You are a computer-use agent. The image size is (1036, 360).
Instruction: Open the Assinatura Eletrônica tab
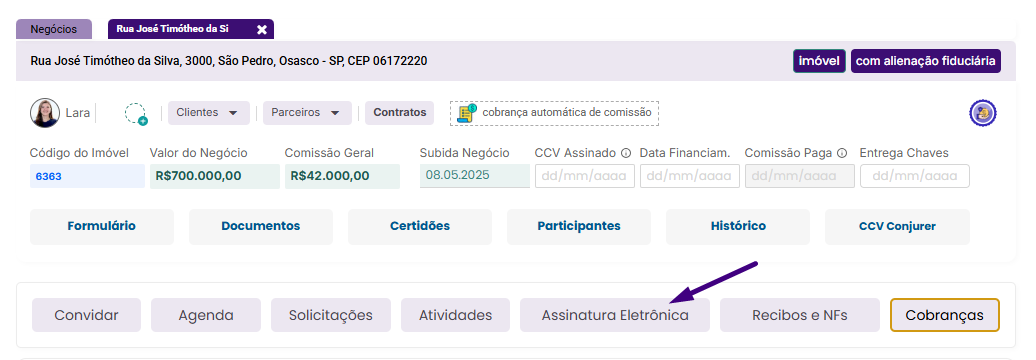click(x=615, y=315)
